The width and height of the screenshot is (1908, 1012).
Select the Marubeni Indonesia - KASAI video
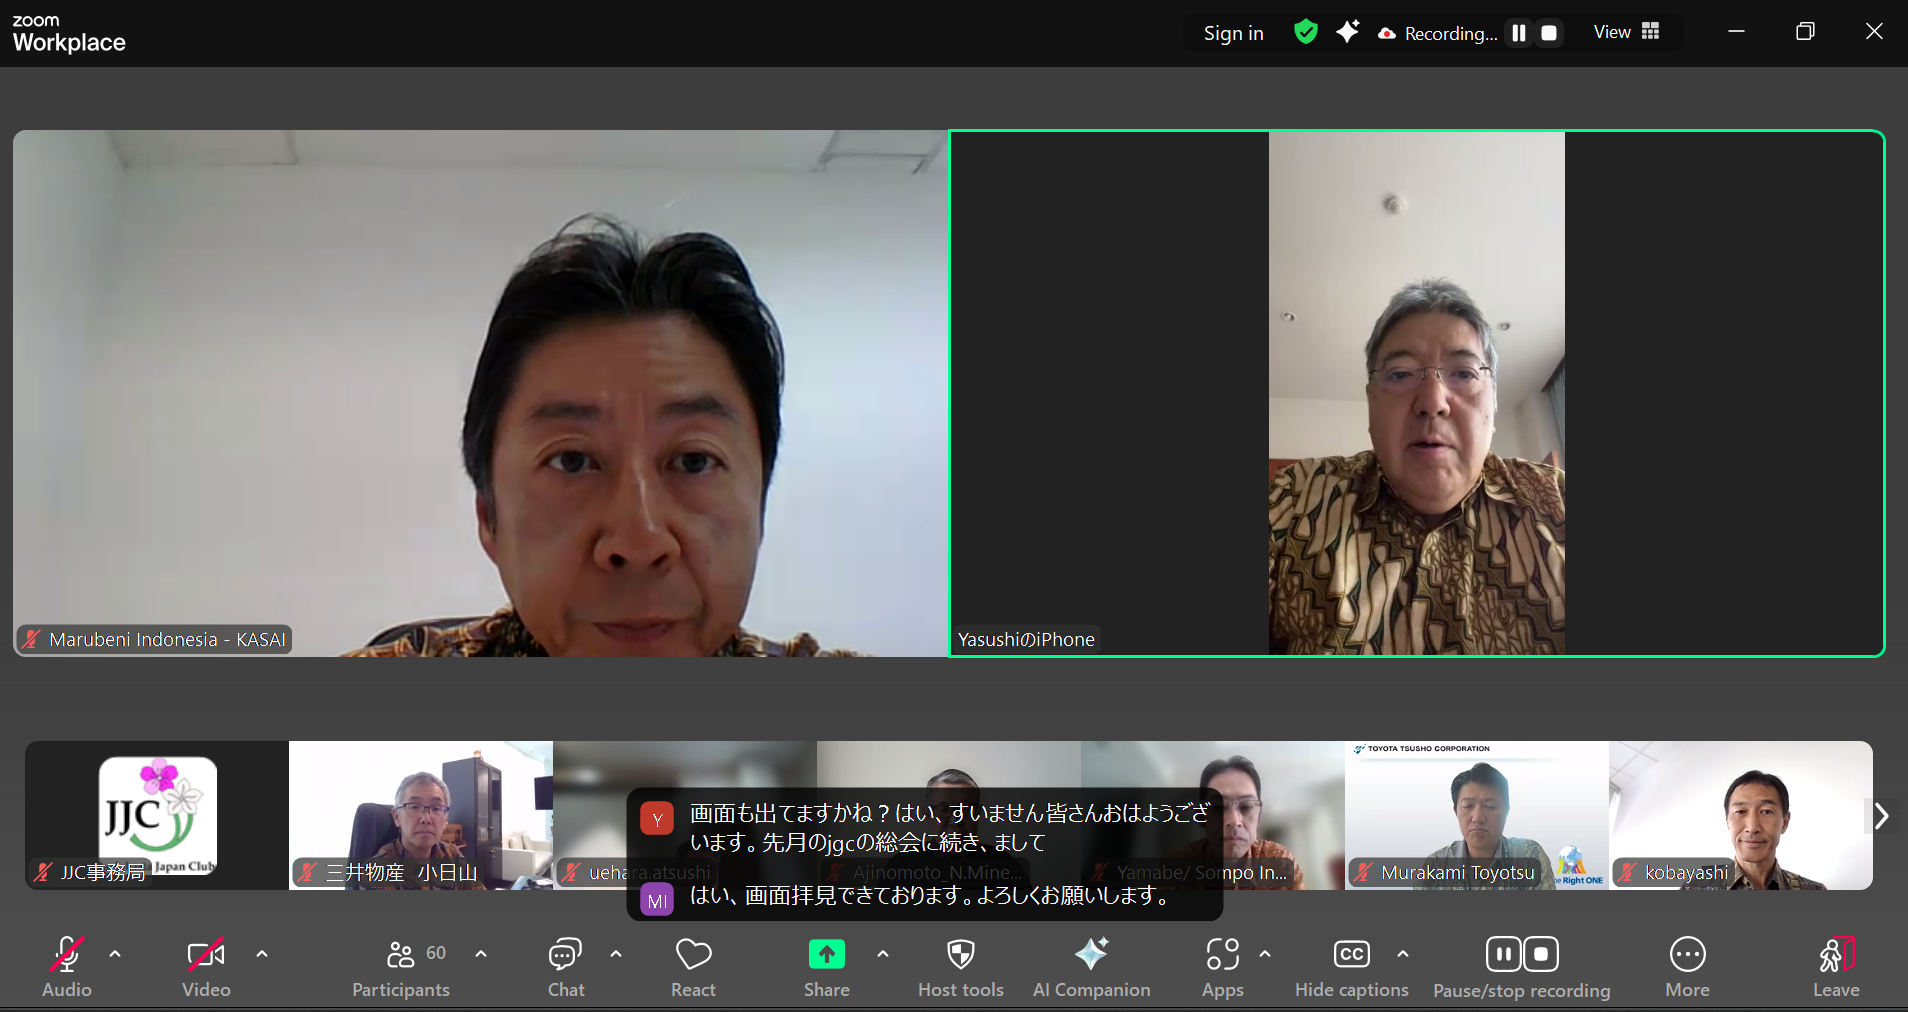[x=480, y=393]
